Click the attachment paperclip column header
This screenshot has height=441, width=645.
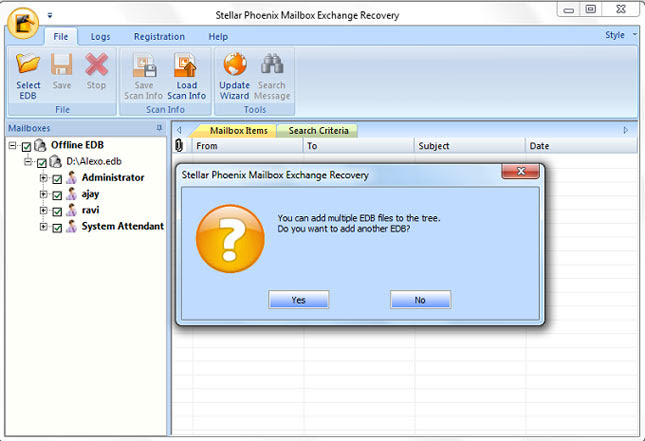(x=179, y=146)
